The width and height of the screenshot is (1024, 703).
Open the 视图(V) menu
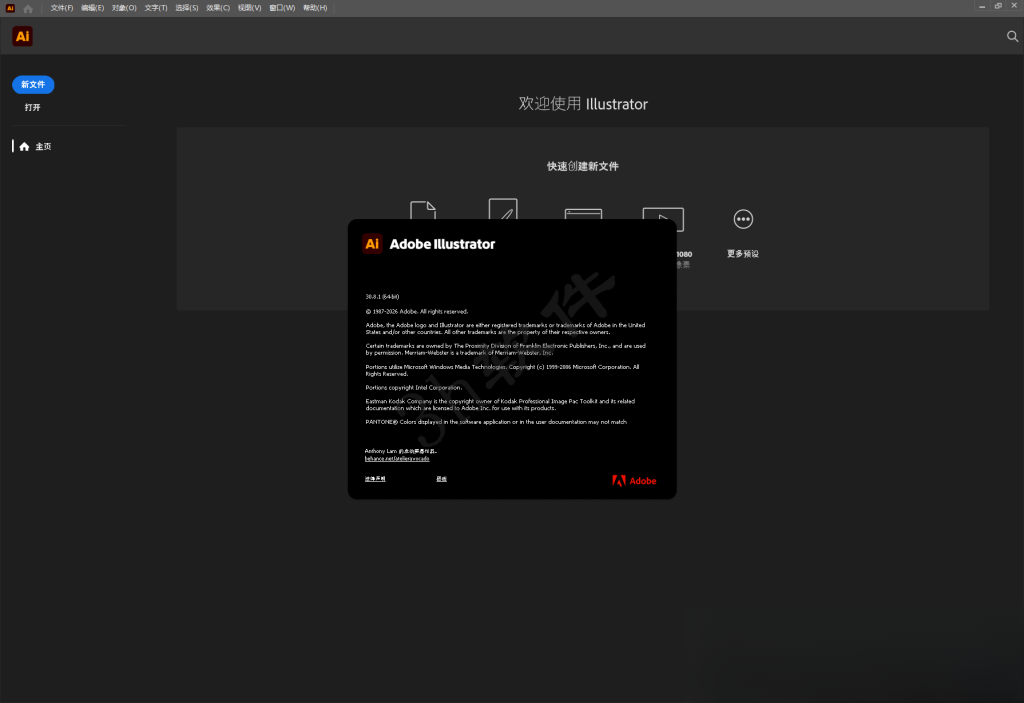(x=249, y=8)
